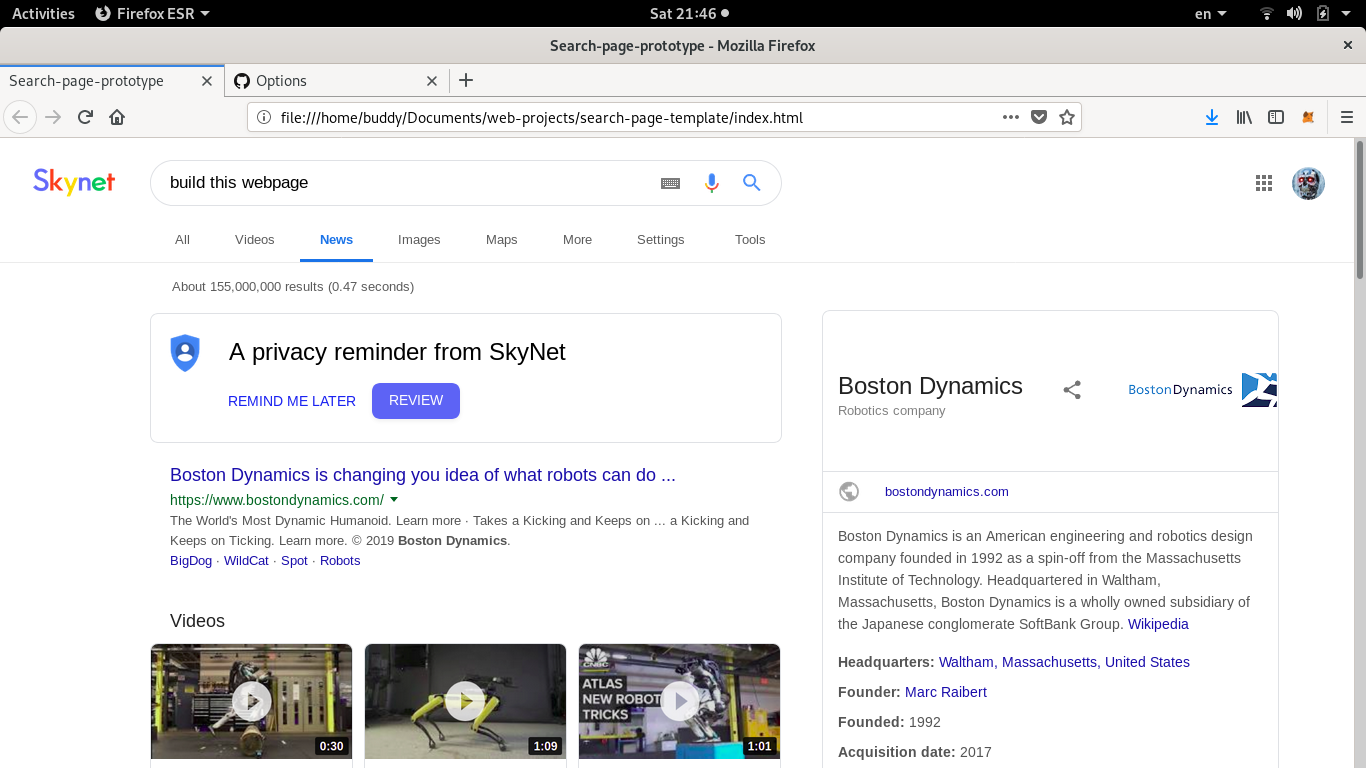1366x768 pixels.
Task: Activate voice search microphone icon
Action: click(x=711, y=183)
